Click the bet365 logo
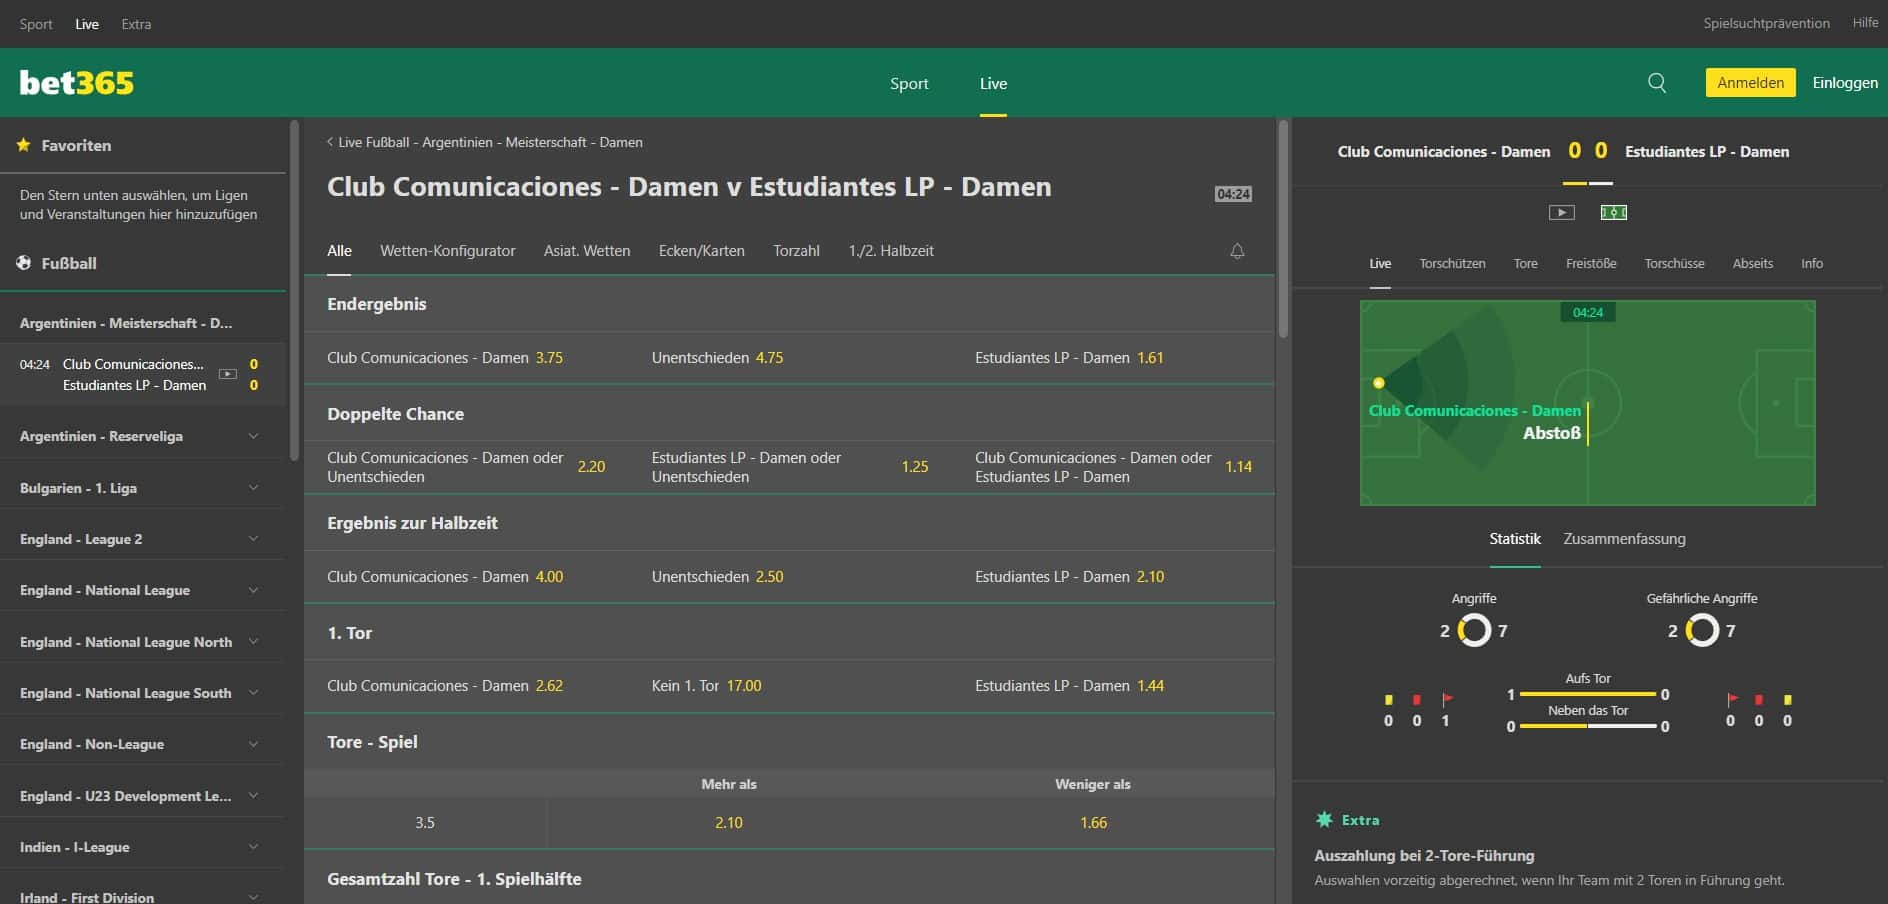Image resolution: width=1888 pixels, height=904 pixels. pyautogui.click(x=77, y=83)
